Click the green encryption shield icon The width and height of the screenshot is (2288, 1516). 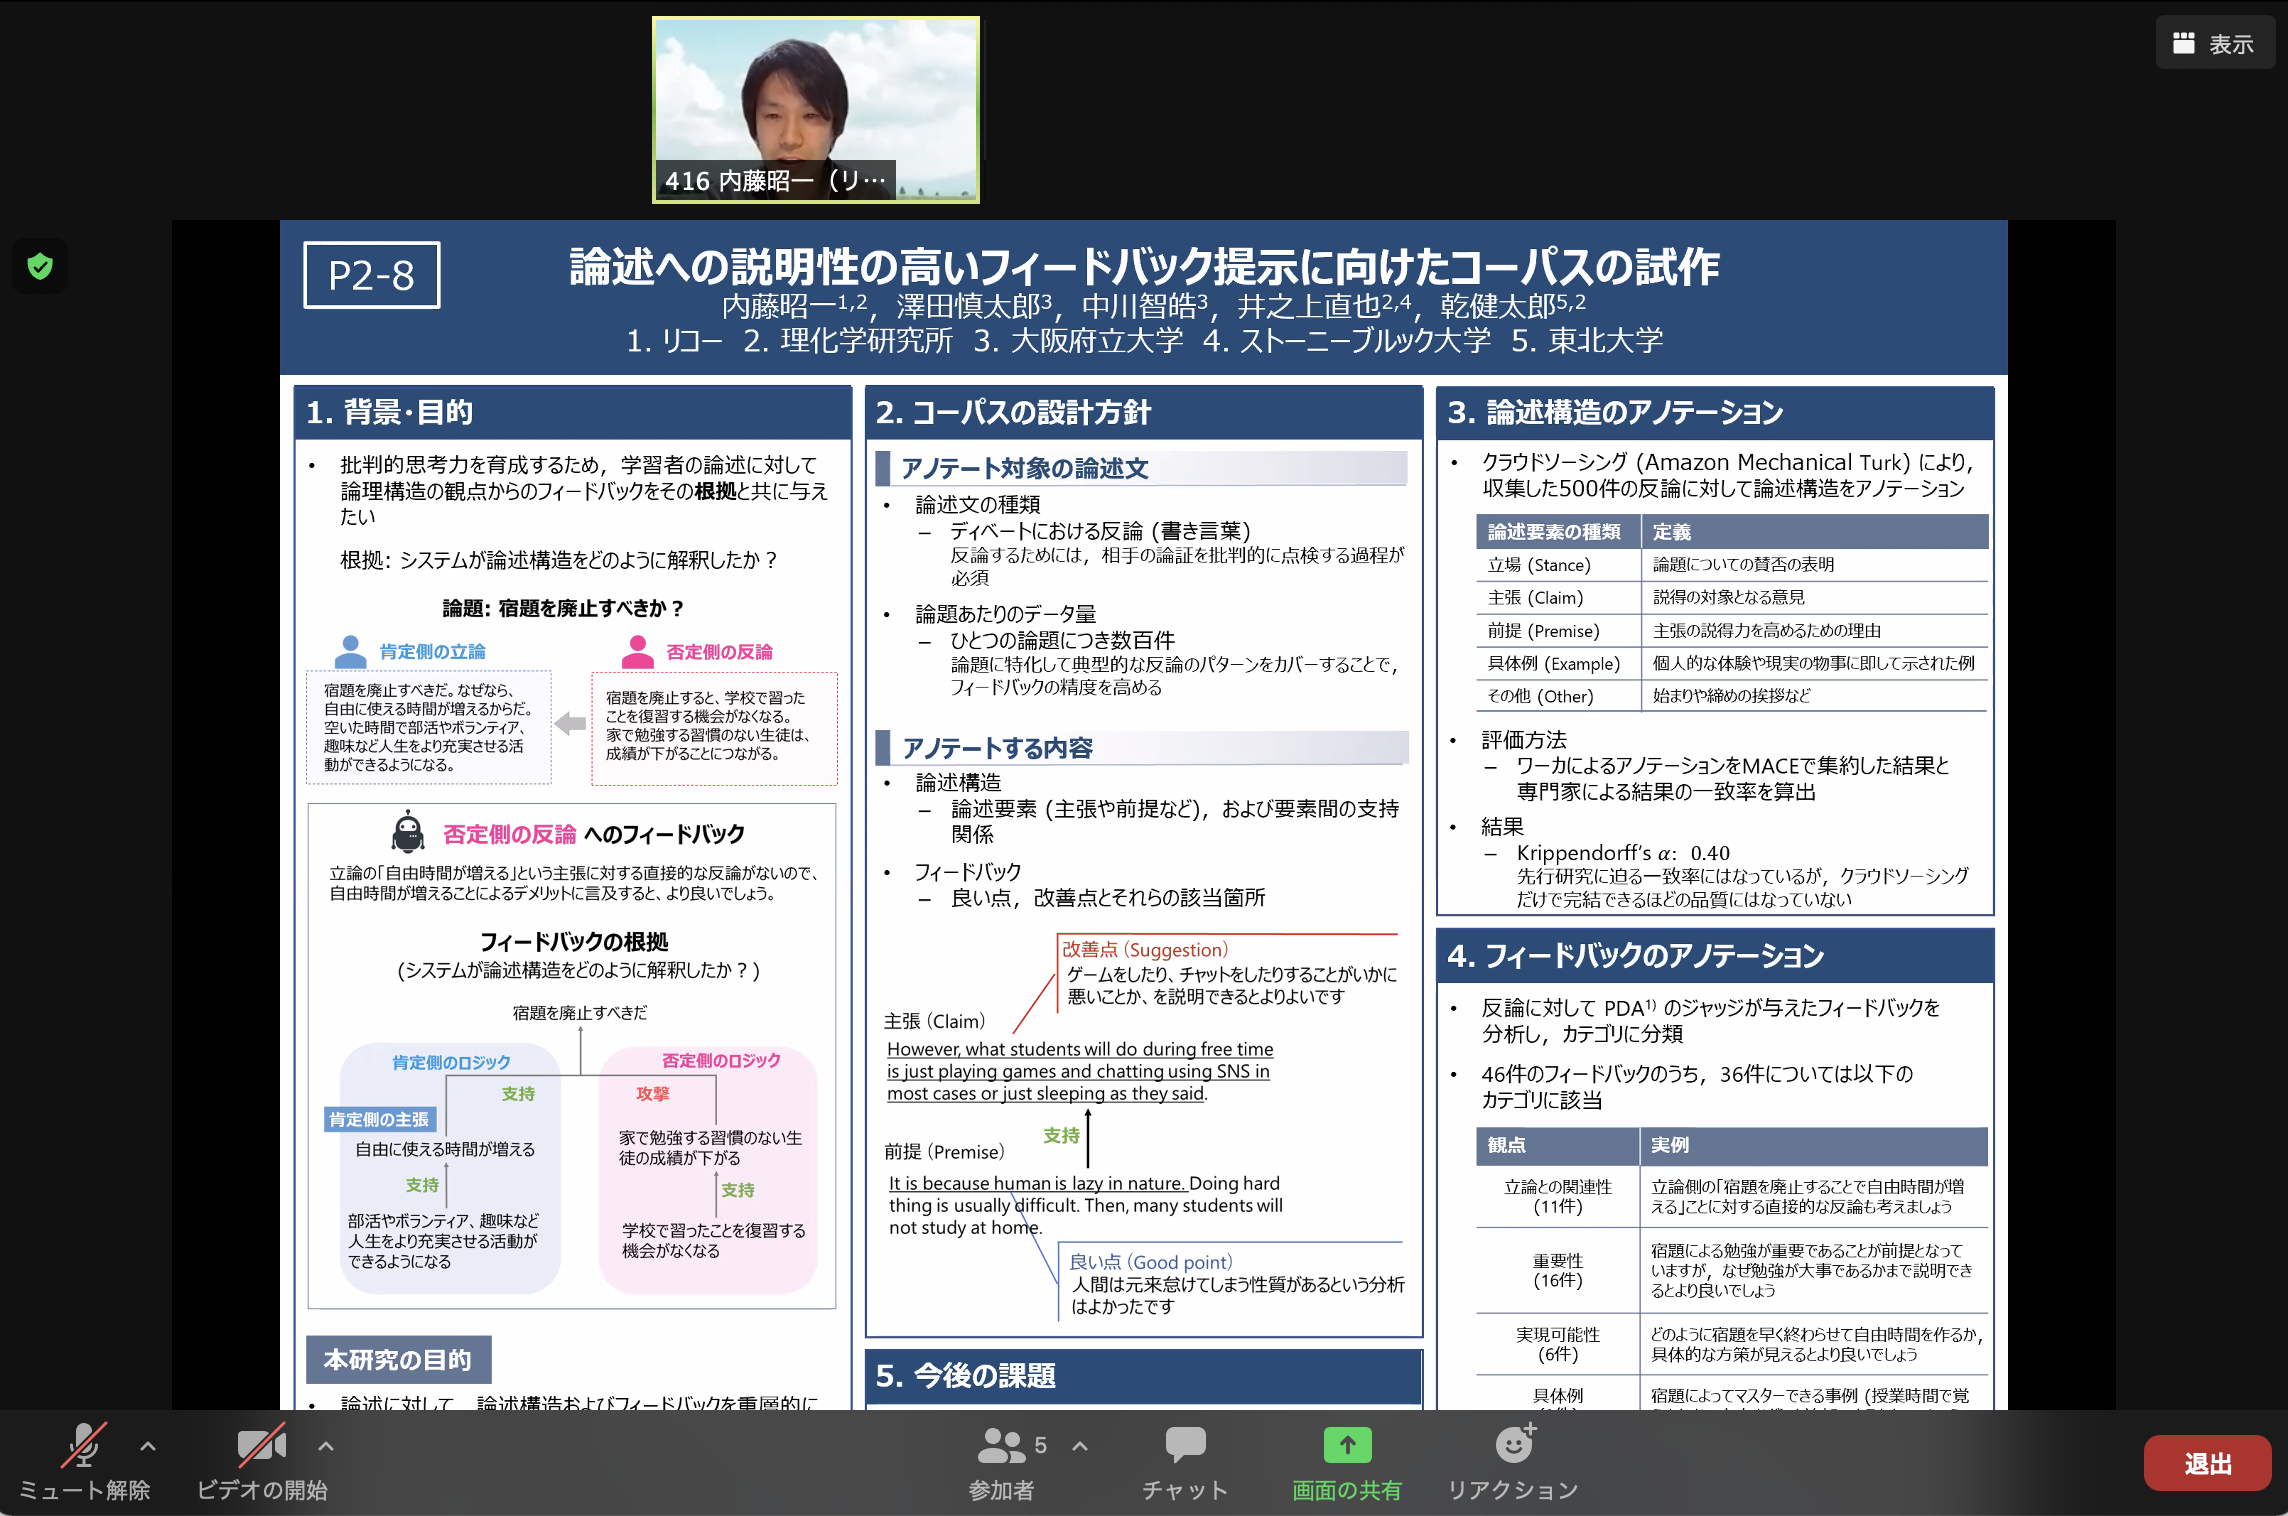(40, 266)
